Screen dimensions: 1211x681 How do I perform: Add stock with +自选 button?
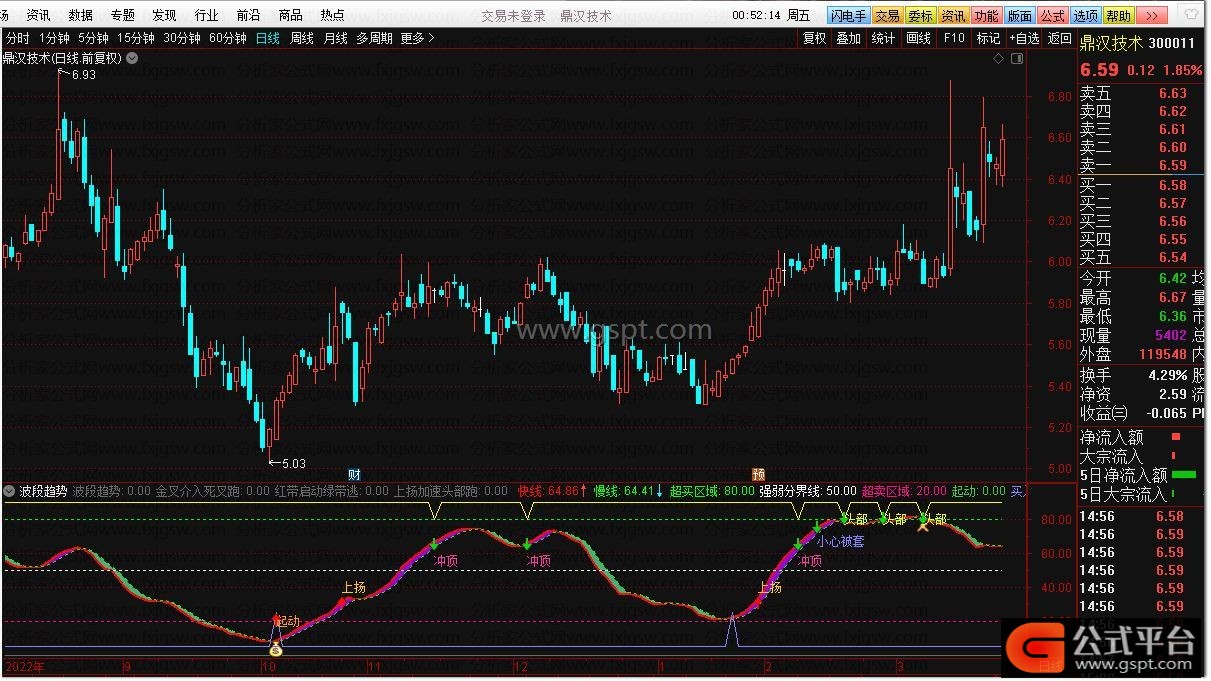pos(1024,38)
